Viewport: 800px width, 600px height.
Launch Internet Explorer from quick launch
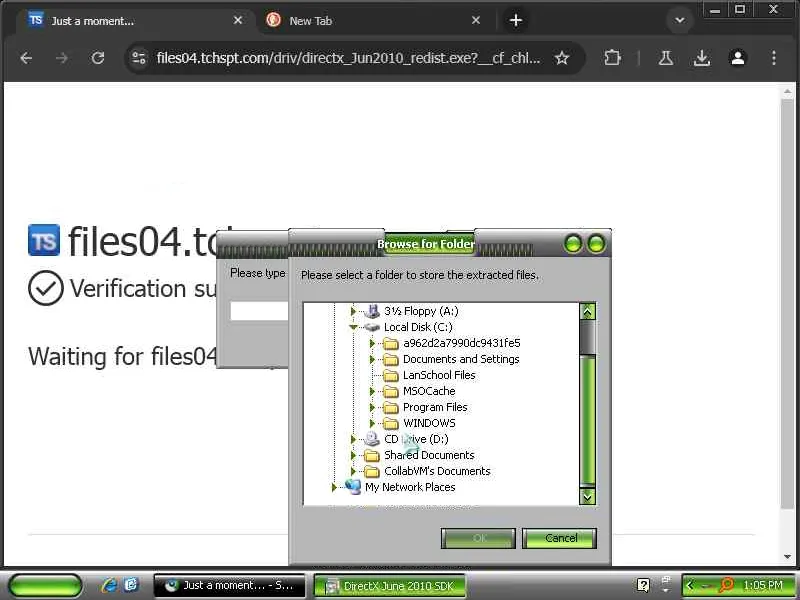pos(109,585)
